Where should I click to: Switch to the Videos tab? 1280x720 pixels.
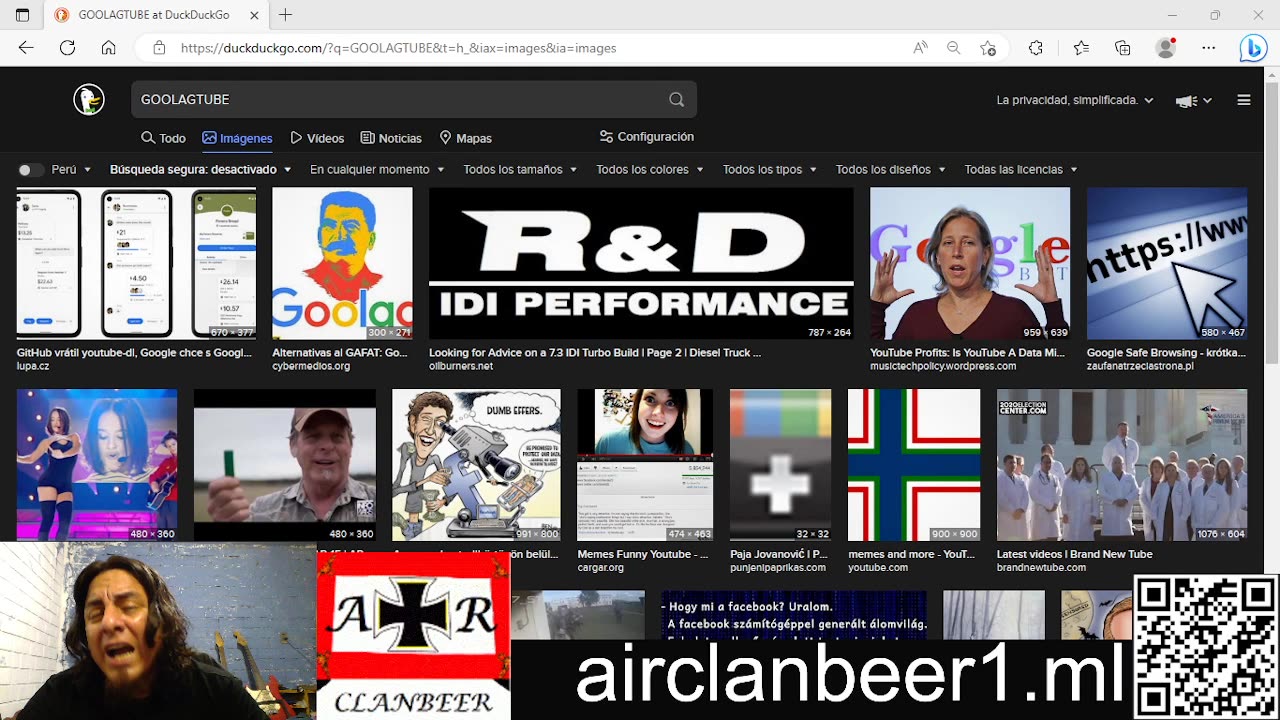click(317, 138)
